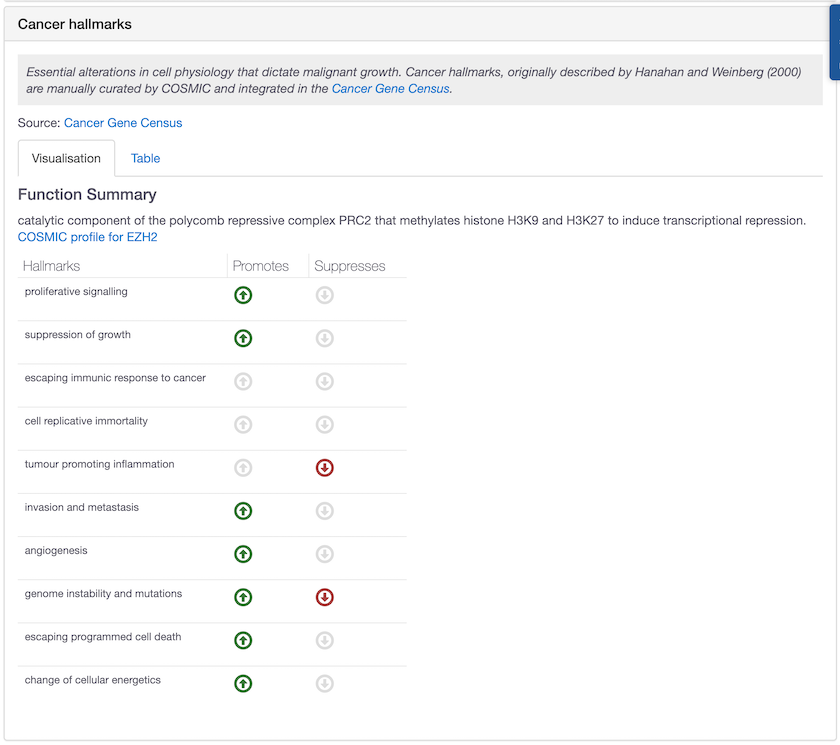Select the green promotes arrow for invasion and metastasis
This screenshot has height=745, width=840.
coord(243,511)
